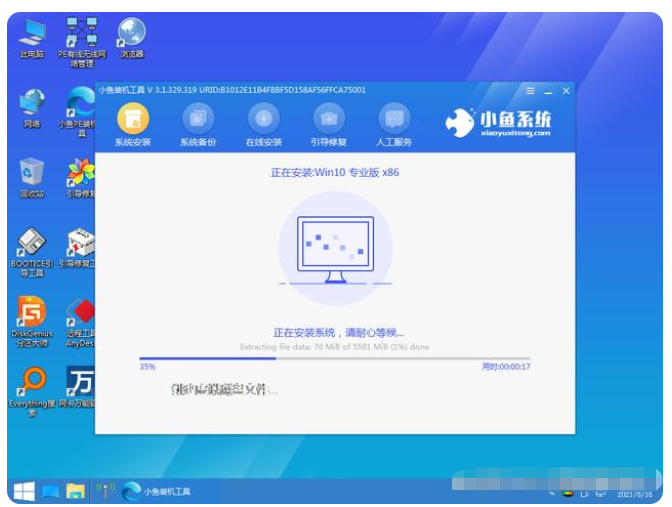Open AnyDesk remote tool shortcut

[81, 315]
